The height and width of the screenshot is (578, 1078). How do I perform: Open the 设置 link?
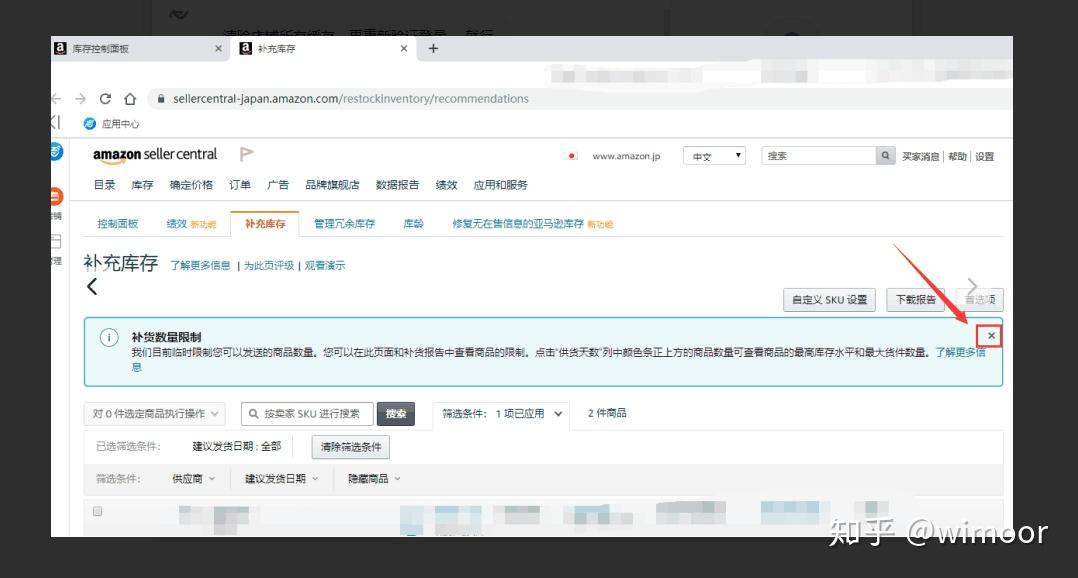(984, 157)
